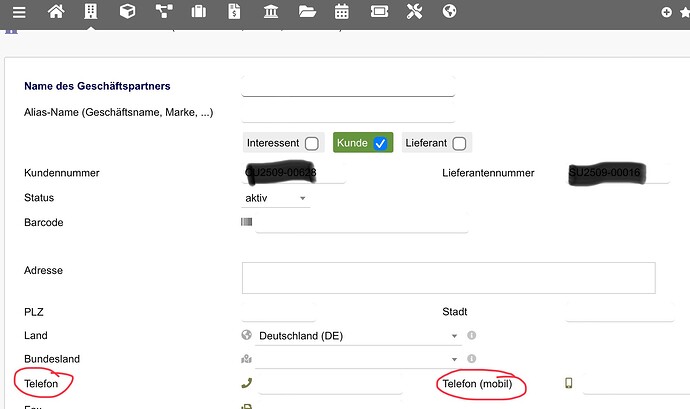Click the 'Kundennummer' label
This screenshot has height=409, width=690.
pos(62,173)
